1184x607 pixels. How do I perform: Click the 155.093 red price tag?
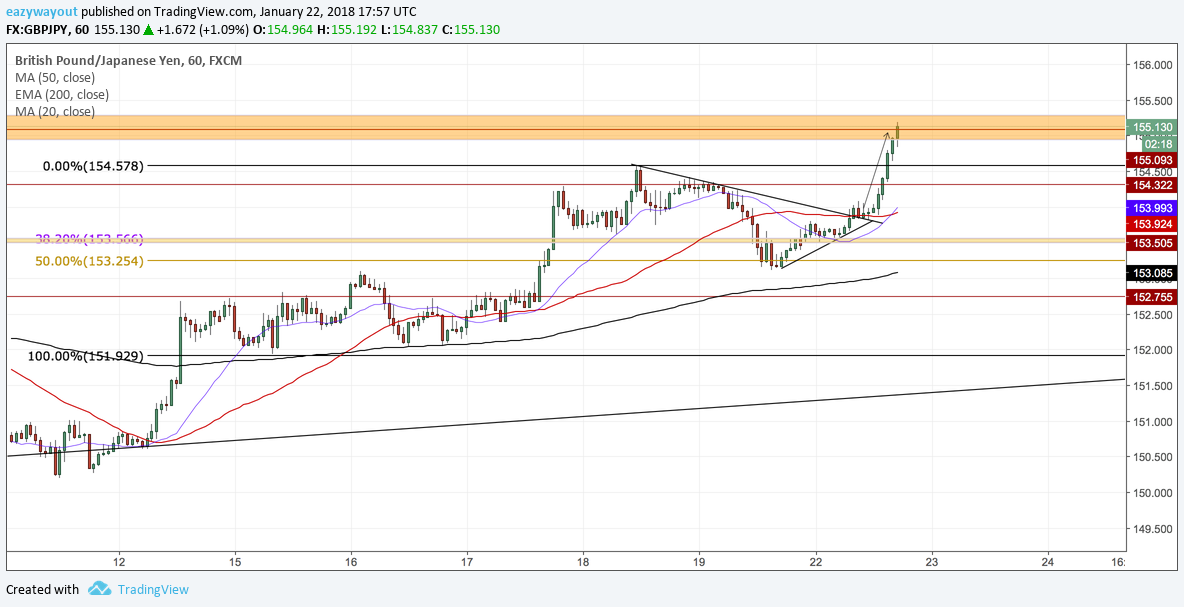[1151, 160]
